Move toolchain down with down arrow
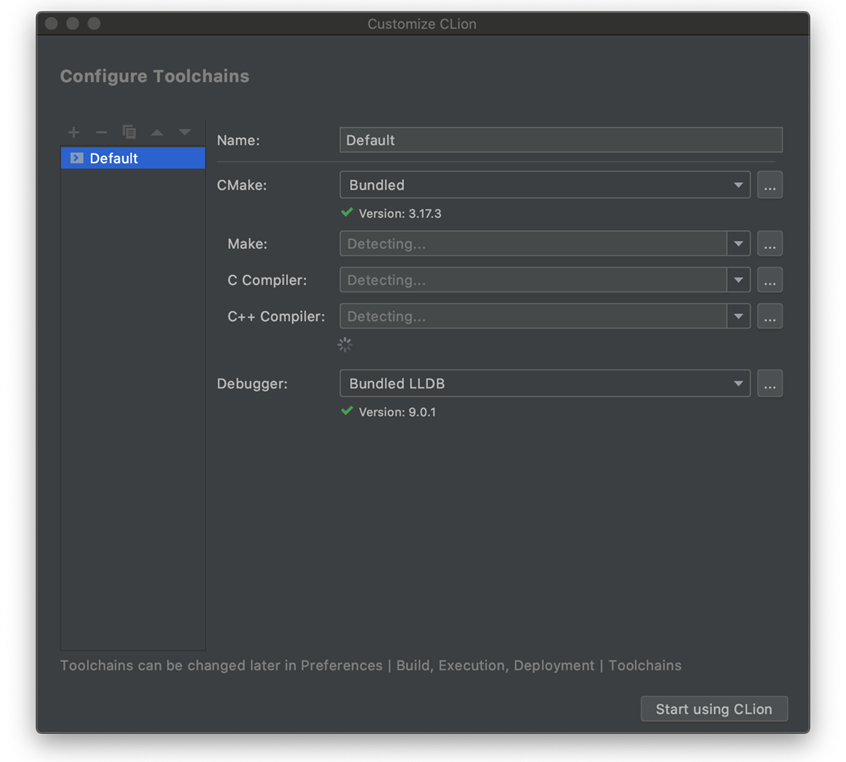 (x=185, y=132)
